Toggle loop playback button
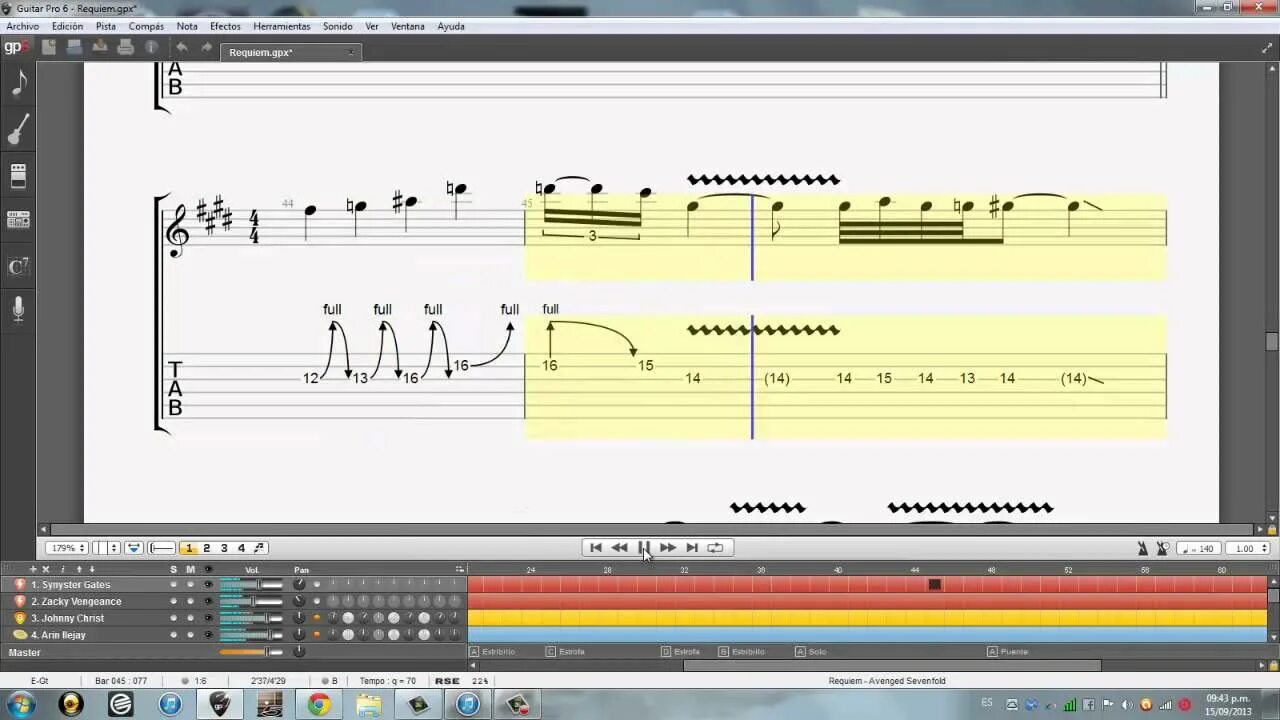This screenshot has width=1280, height=720. [x=715, y=548]
